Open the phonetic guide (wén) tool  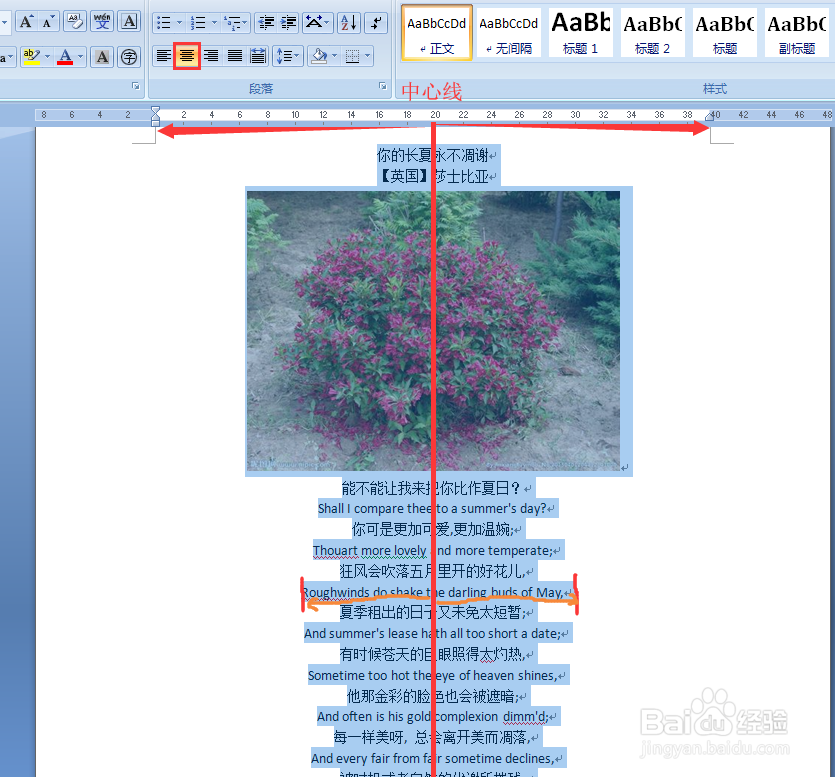102,22
